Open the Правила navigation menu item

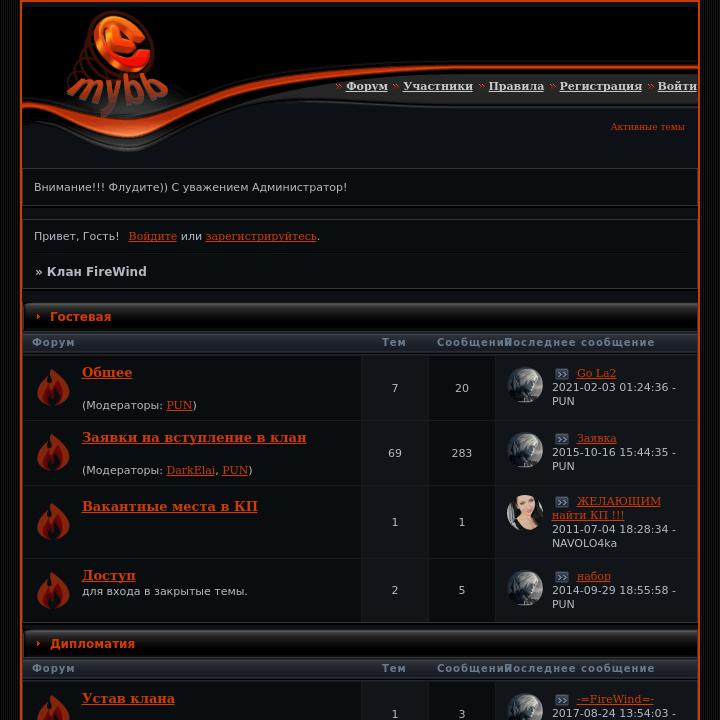coord(516,86)
